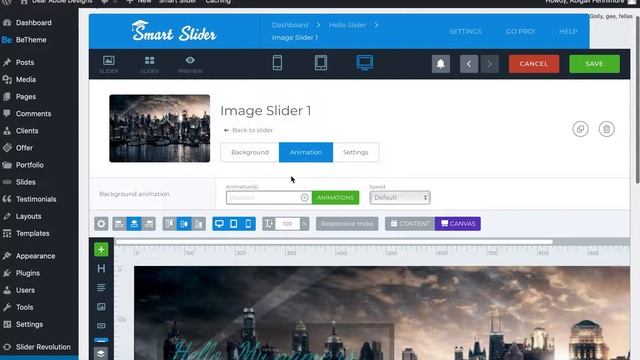Align layer to horizontal center
This screenshot has width=640, height=360.
[134, 224]
